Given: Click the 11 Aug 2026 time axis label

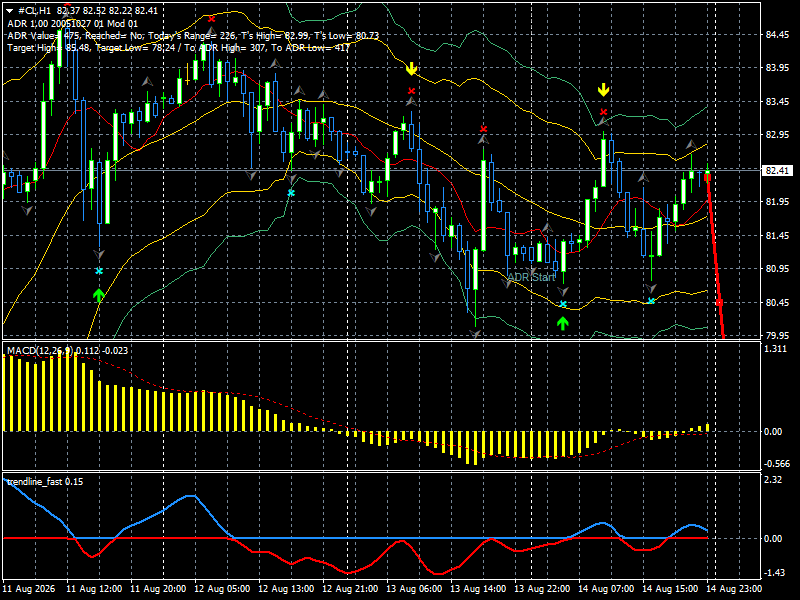Looking at the screenshot, I should coord(29,589).
